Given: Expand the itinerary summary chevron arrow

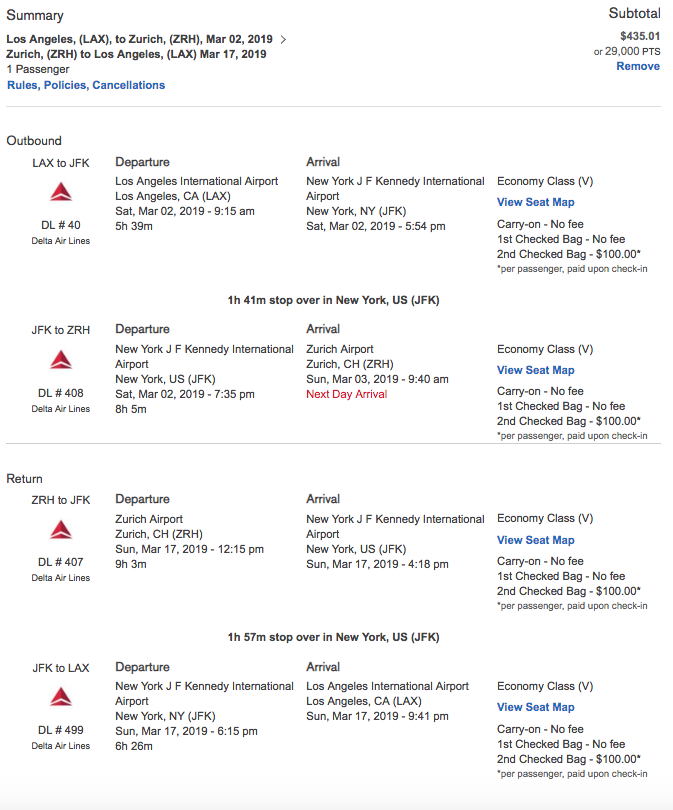Looking at the screenshot, I should tap(284, 40).
